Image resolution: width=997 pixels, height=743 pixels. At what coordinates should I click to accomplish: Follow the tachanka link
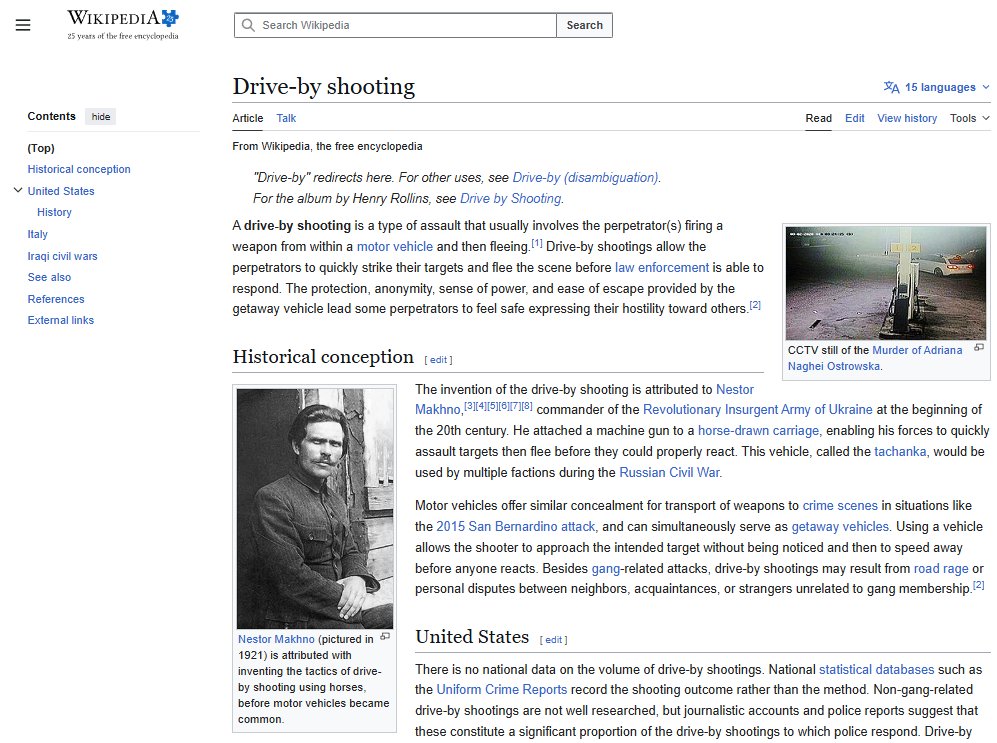(x=900, y=451)
